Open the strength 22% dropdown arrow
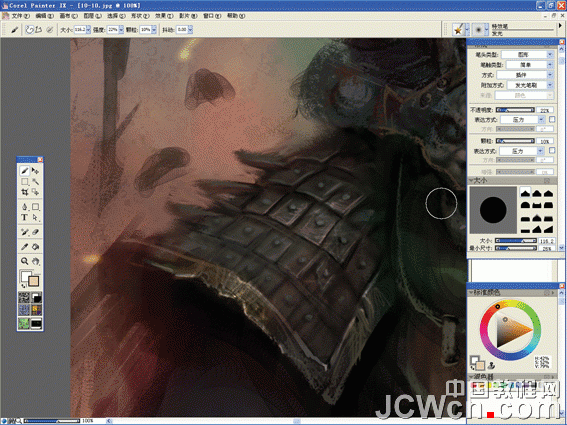This screenshot has height=425, width=567. coord(121,30)
